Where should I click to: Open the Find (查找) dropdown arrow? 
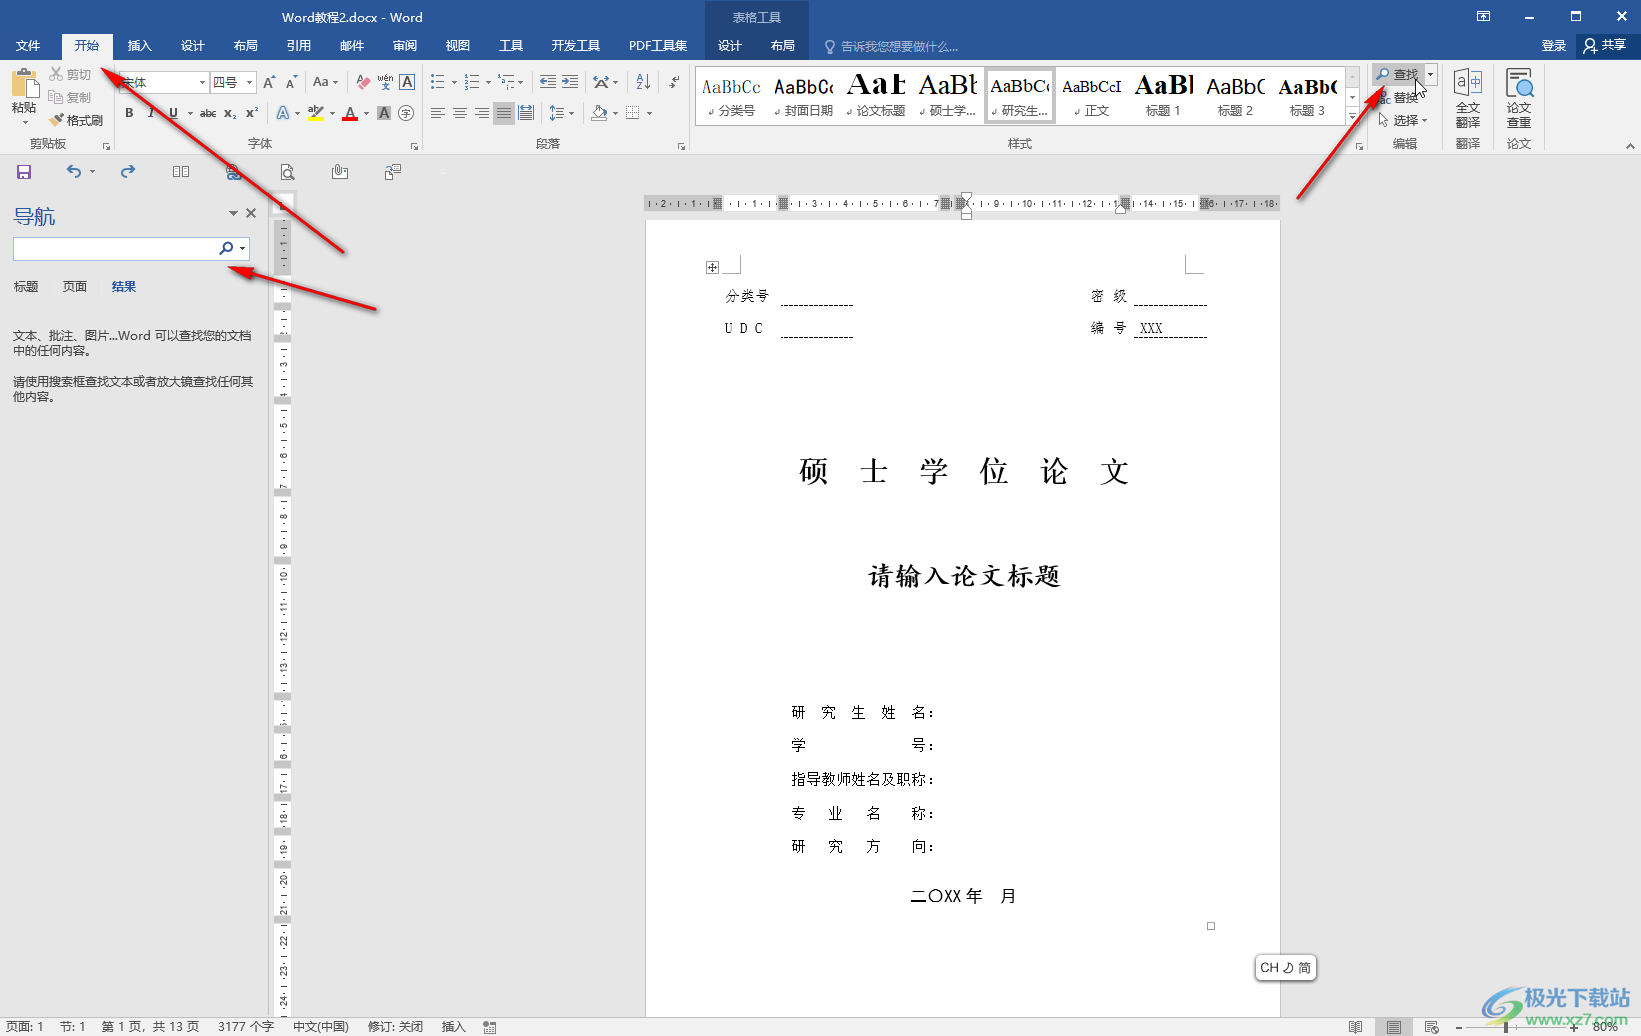[x=1431, y=75]
